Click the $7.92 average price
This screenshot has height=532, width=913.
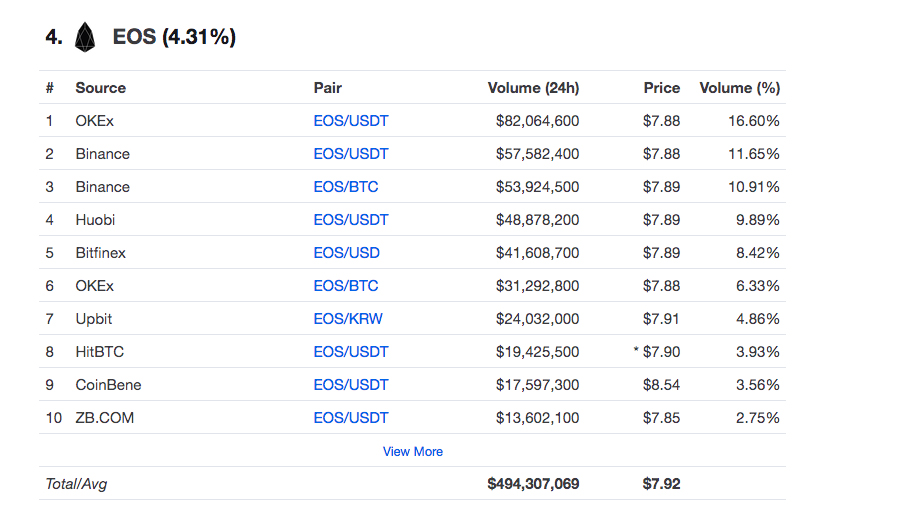(x=661, y=484)
